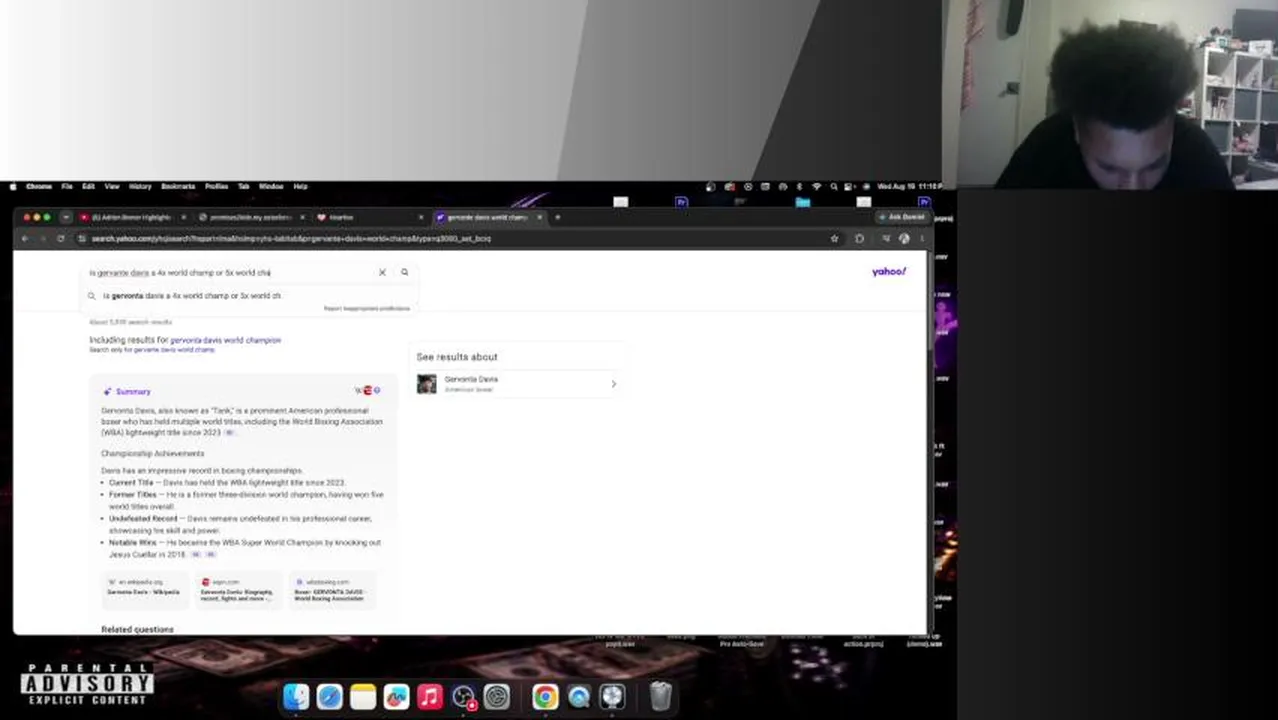Click the Yahoo logo
This screenshot has width=1278, height=720.
[888, 271]
